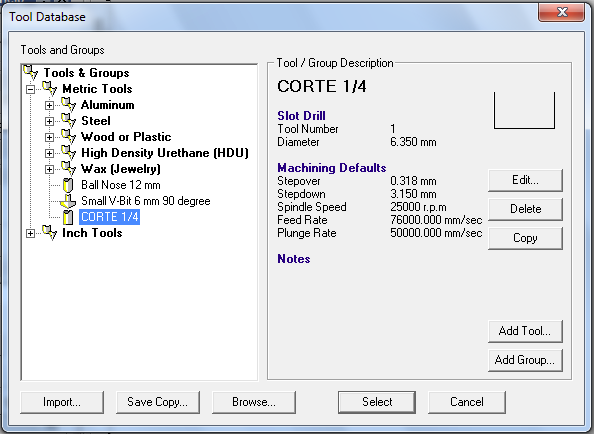Click the Notes heading

point(294,259)
